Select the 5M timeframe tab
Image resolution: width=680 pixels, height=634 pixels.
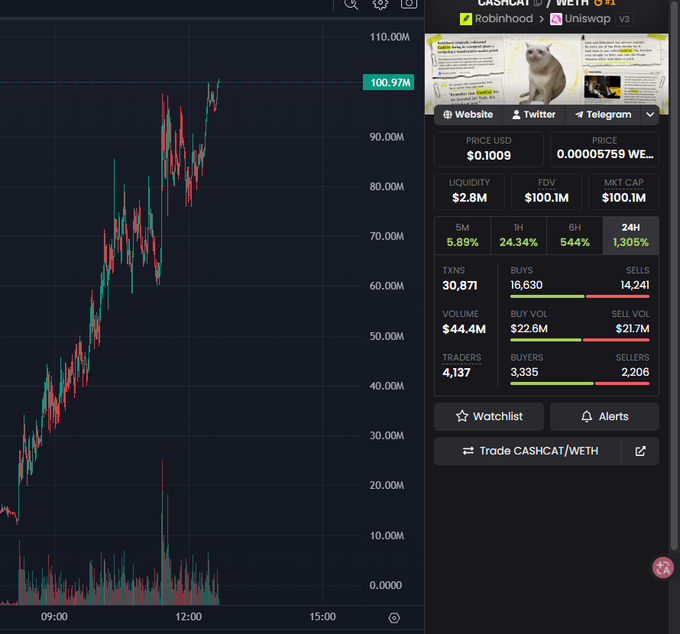pyautogui.click(x=462, y=235)
